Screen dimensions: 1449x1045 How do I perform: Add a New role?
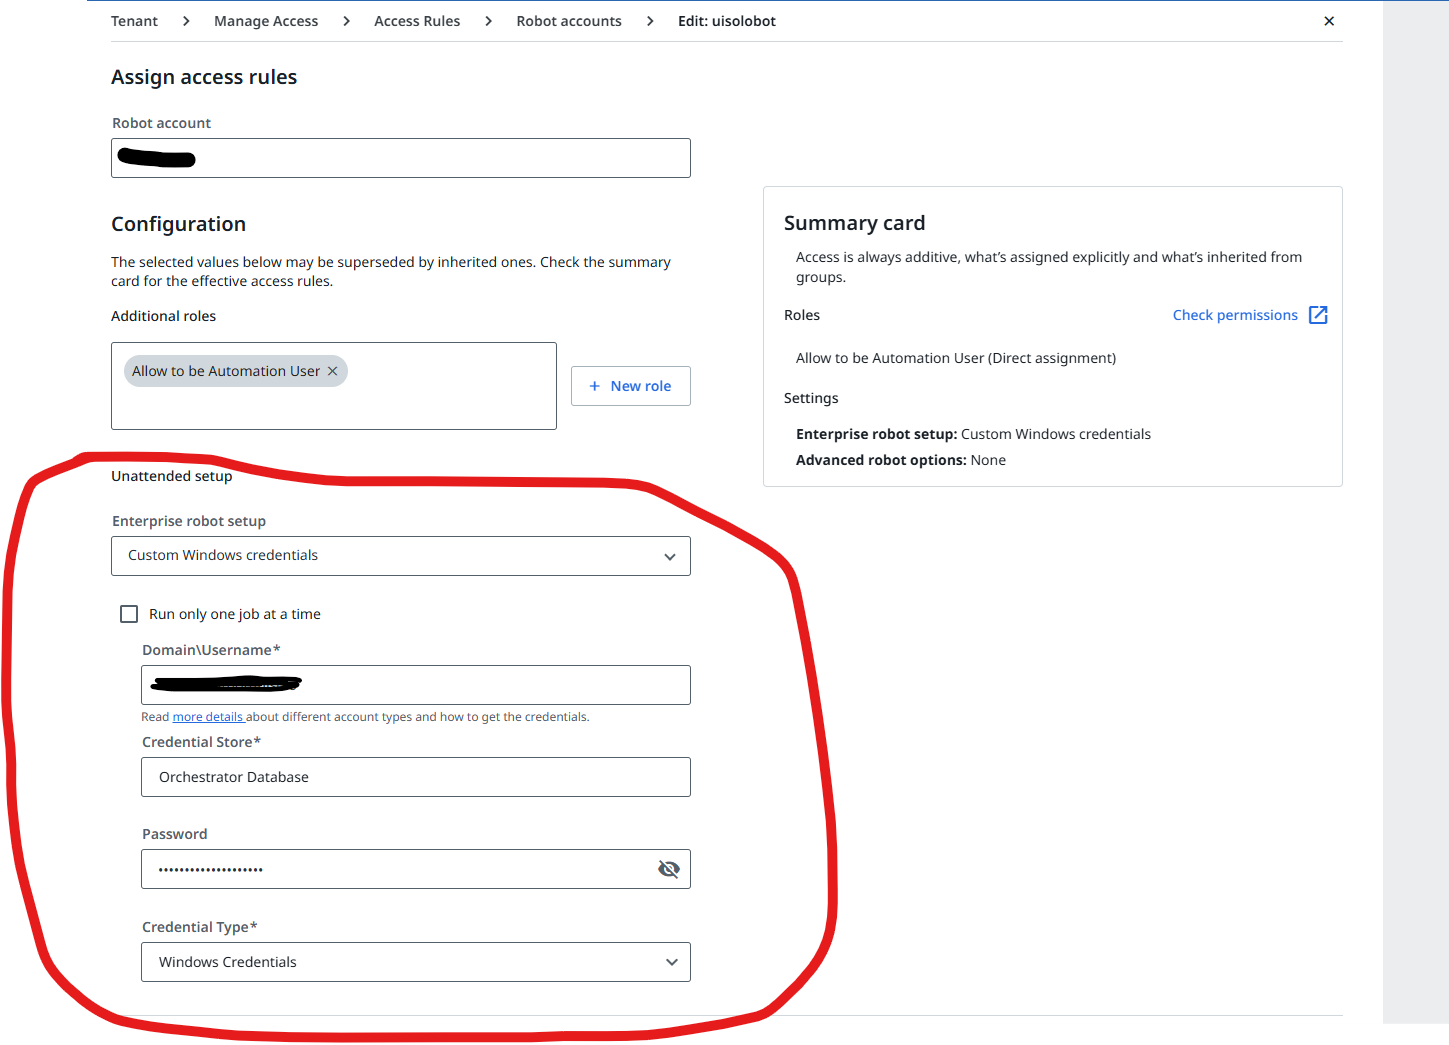[x=631, y=386]
